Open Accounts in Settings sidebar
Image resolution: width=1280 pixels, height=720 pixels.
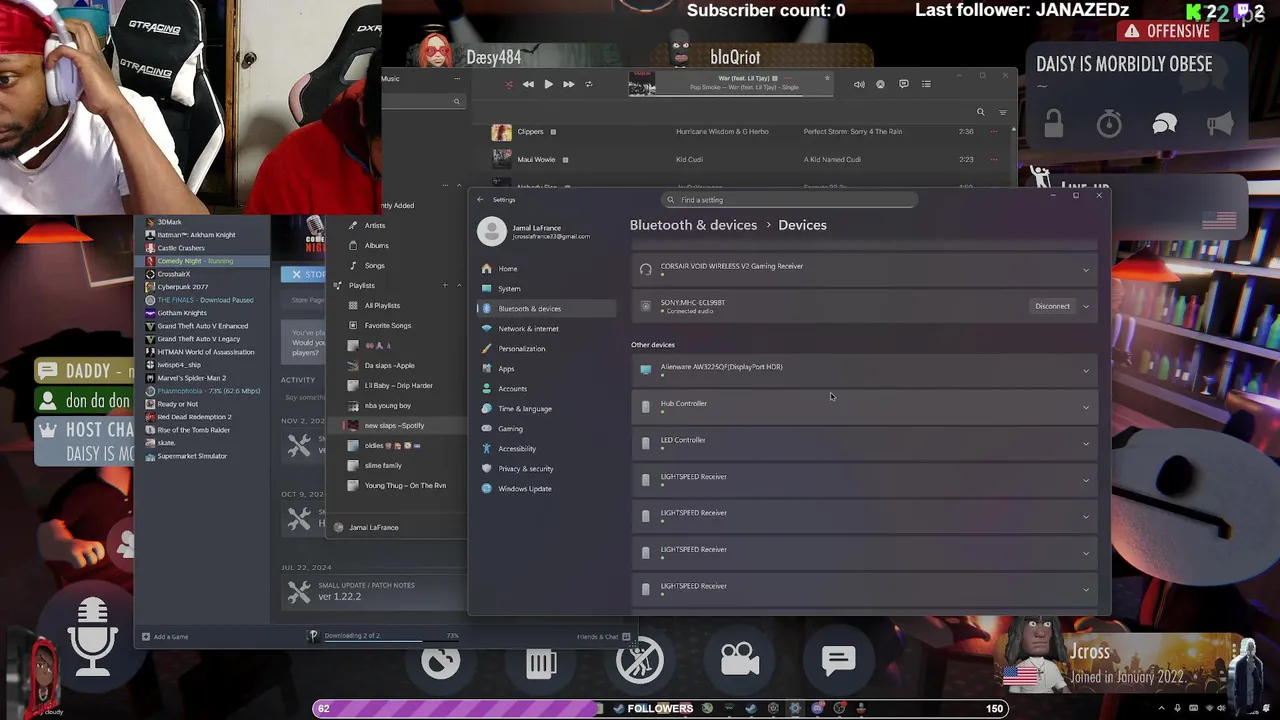[548, 388]
